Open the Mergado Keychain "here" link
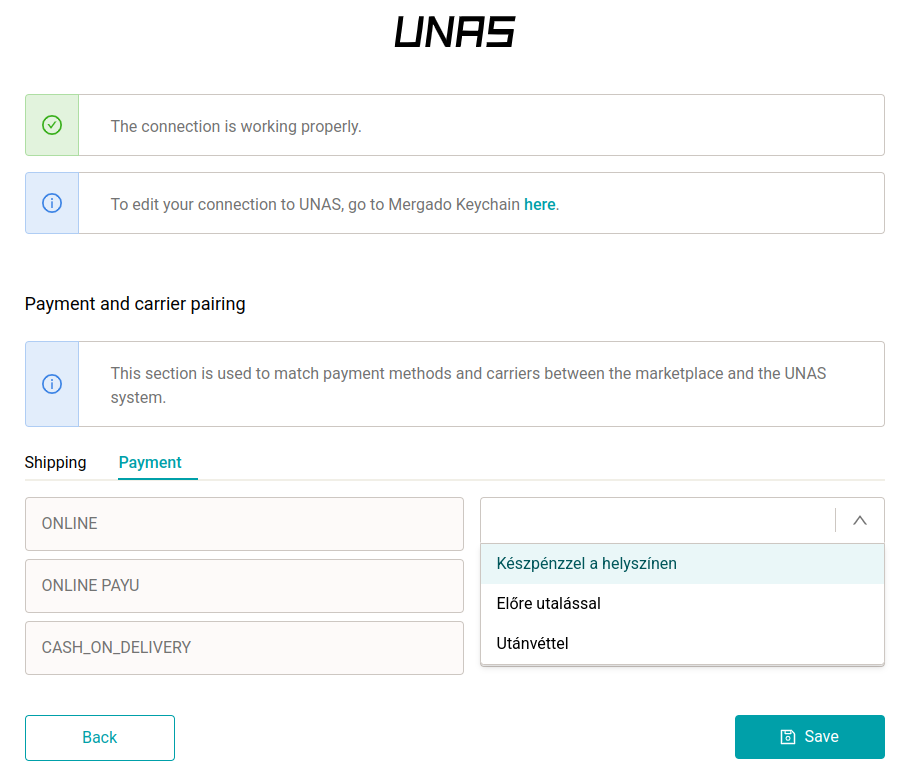Screen dimensions: 908x774 click(x=539, y=204)
